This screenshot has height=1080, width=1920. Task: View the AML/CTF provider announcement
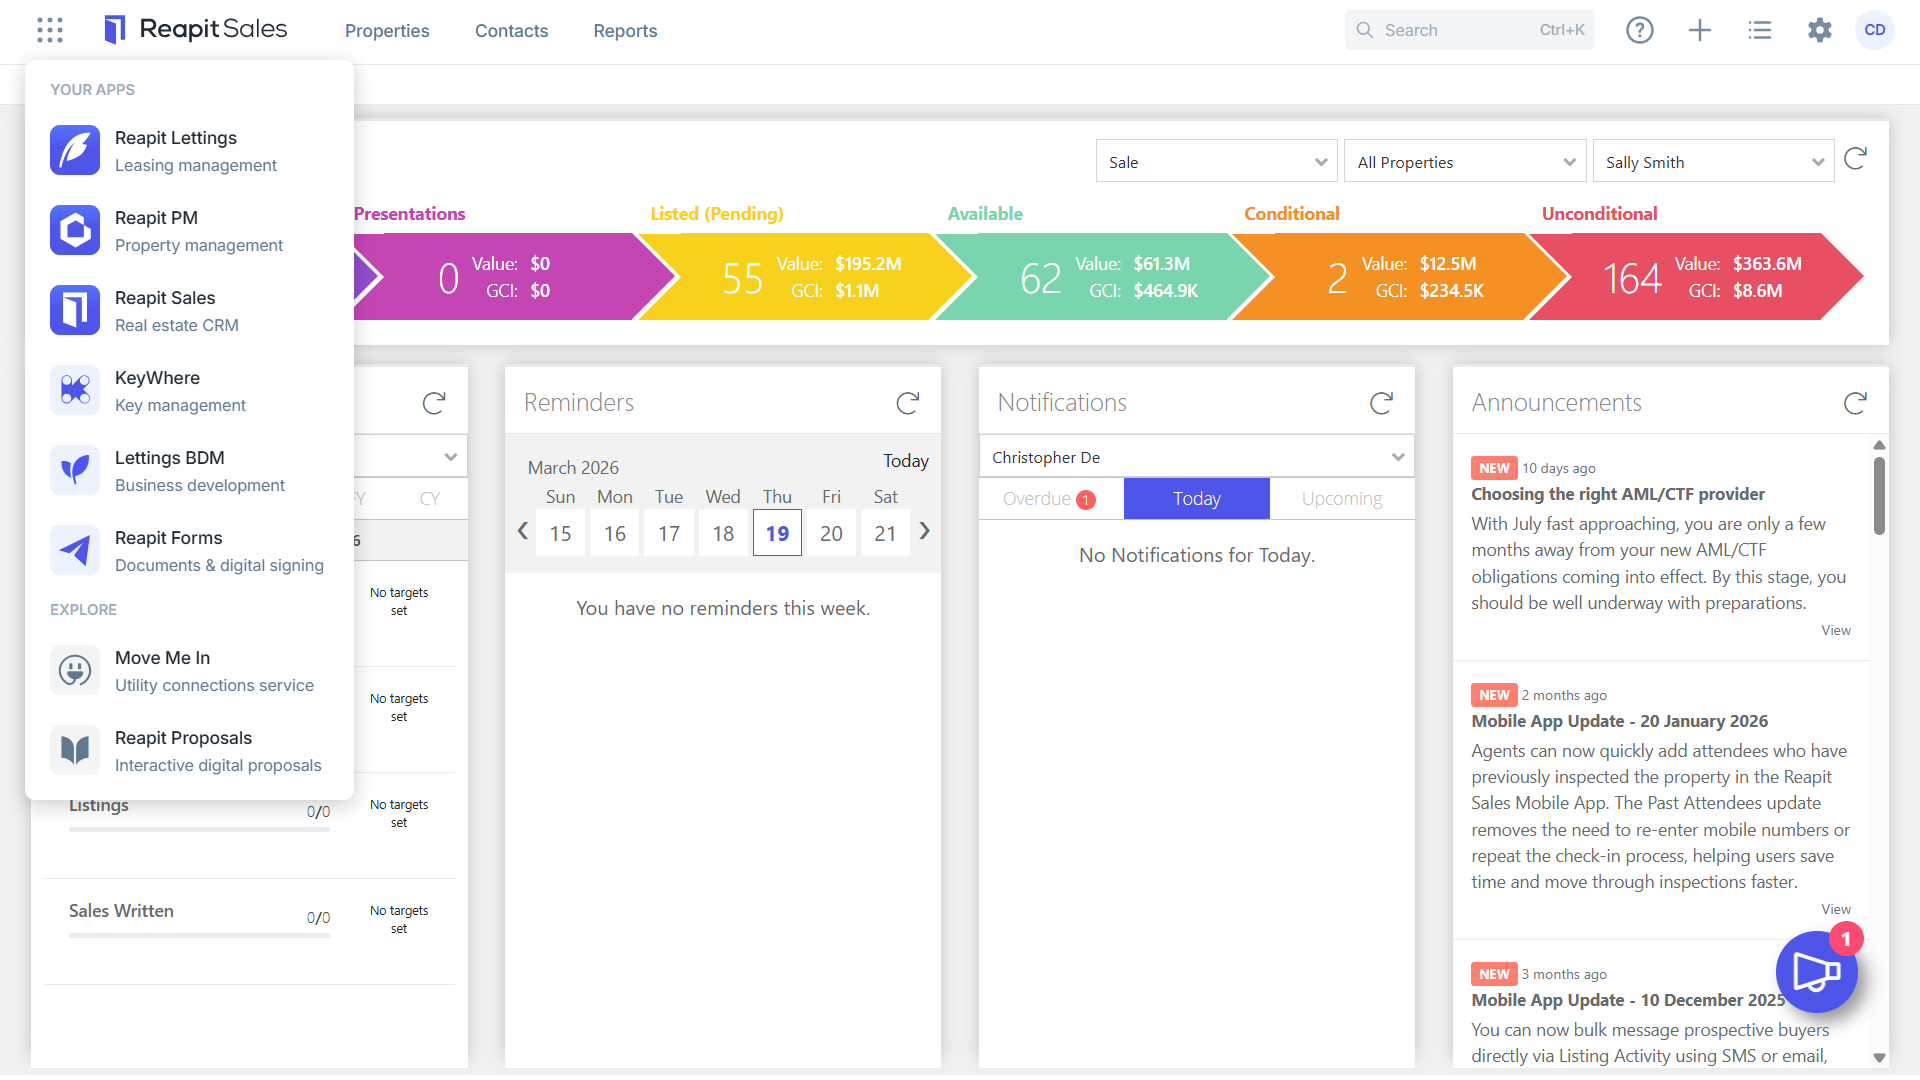[1836, 630]
